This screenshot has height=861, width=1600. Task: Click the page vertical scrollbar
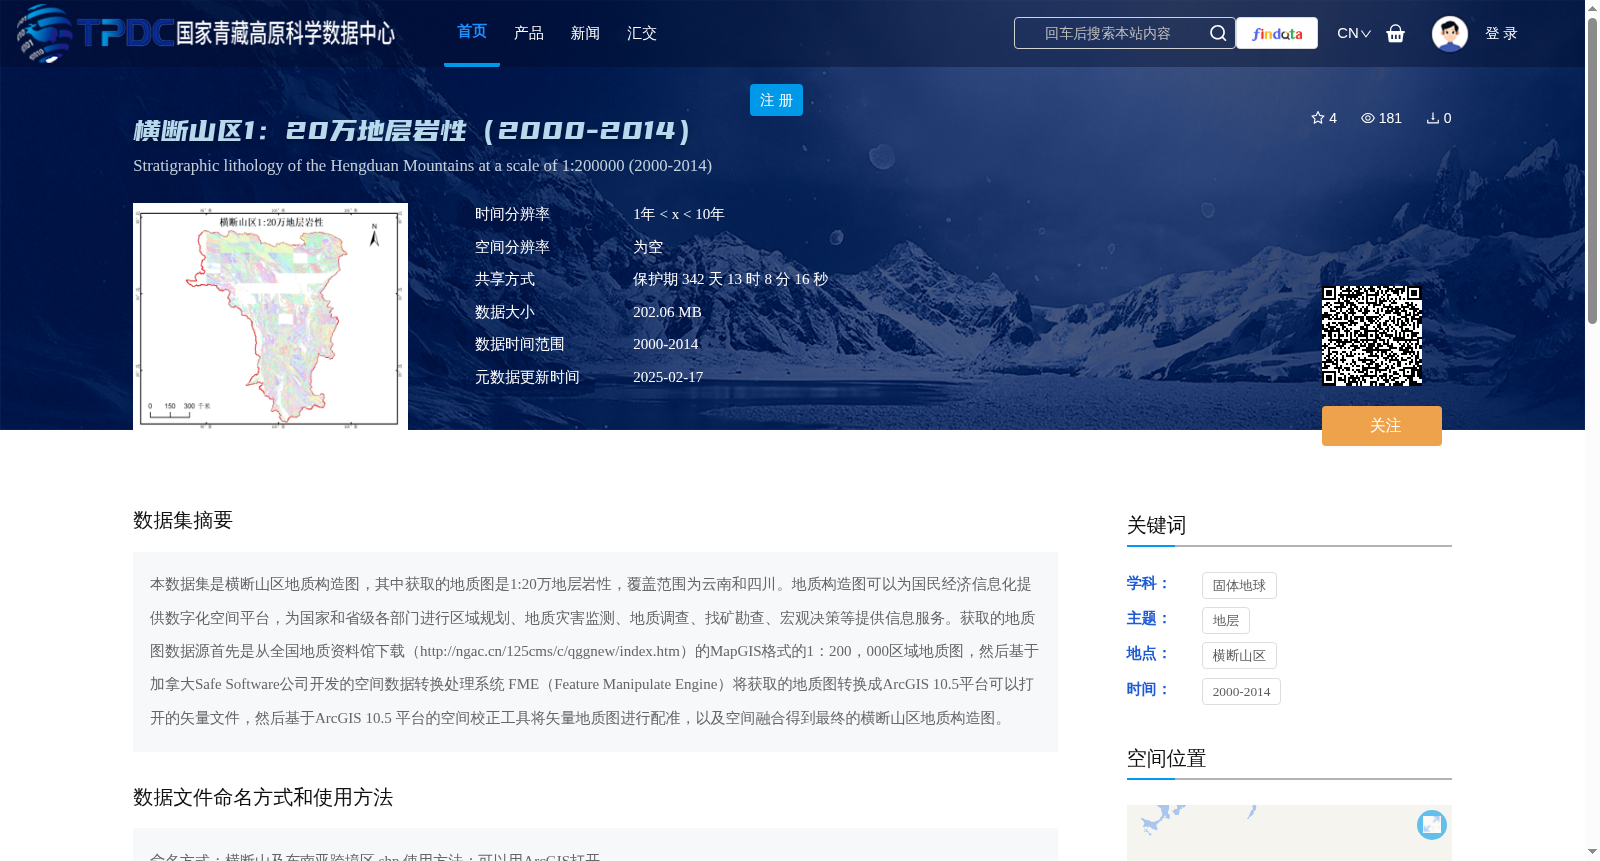pyautogui.click(x=1592, y=170)
